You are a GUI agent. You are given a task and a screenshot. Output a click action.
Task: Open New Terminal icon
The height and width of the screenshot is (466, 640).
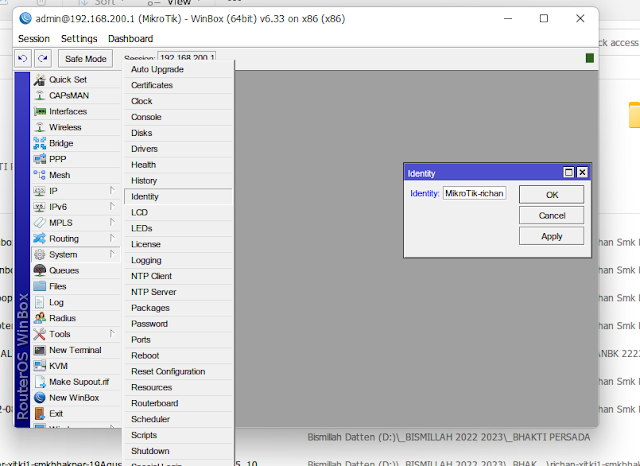coord(40,350)
